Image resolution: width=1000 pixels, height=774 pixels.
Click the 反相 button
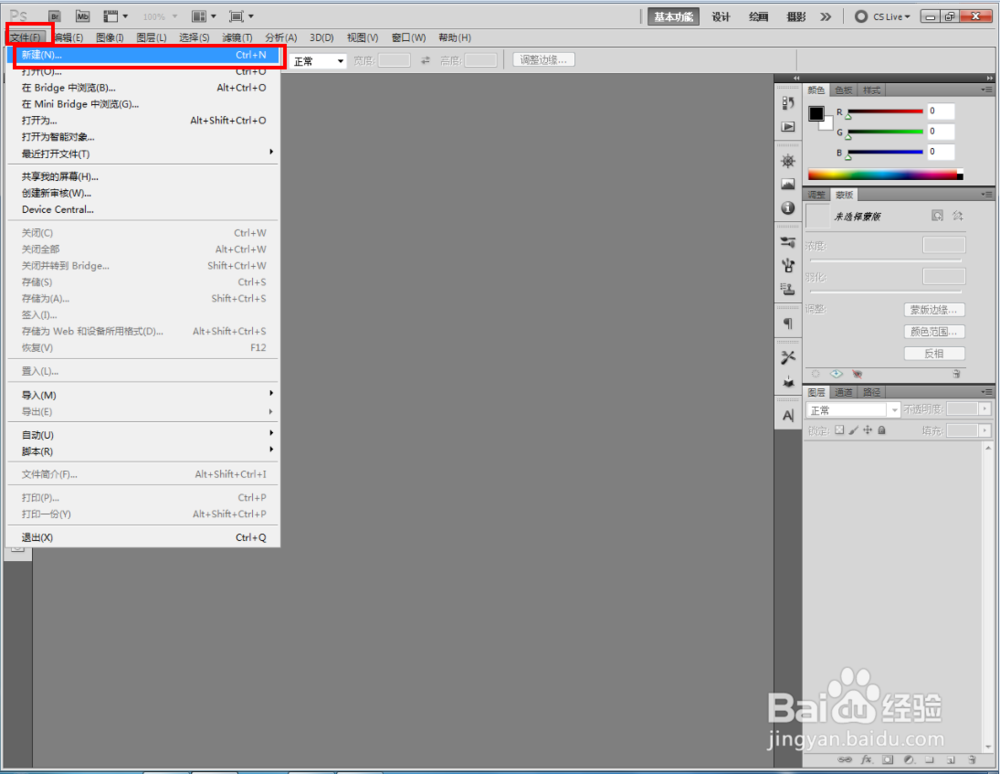point(934,353)
